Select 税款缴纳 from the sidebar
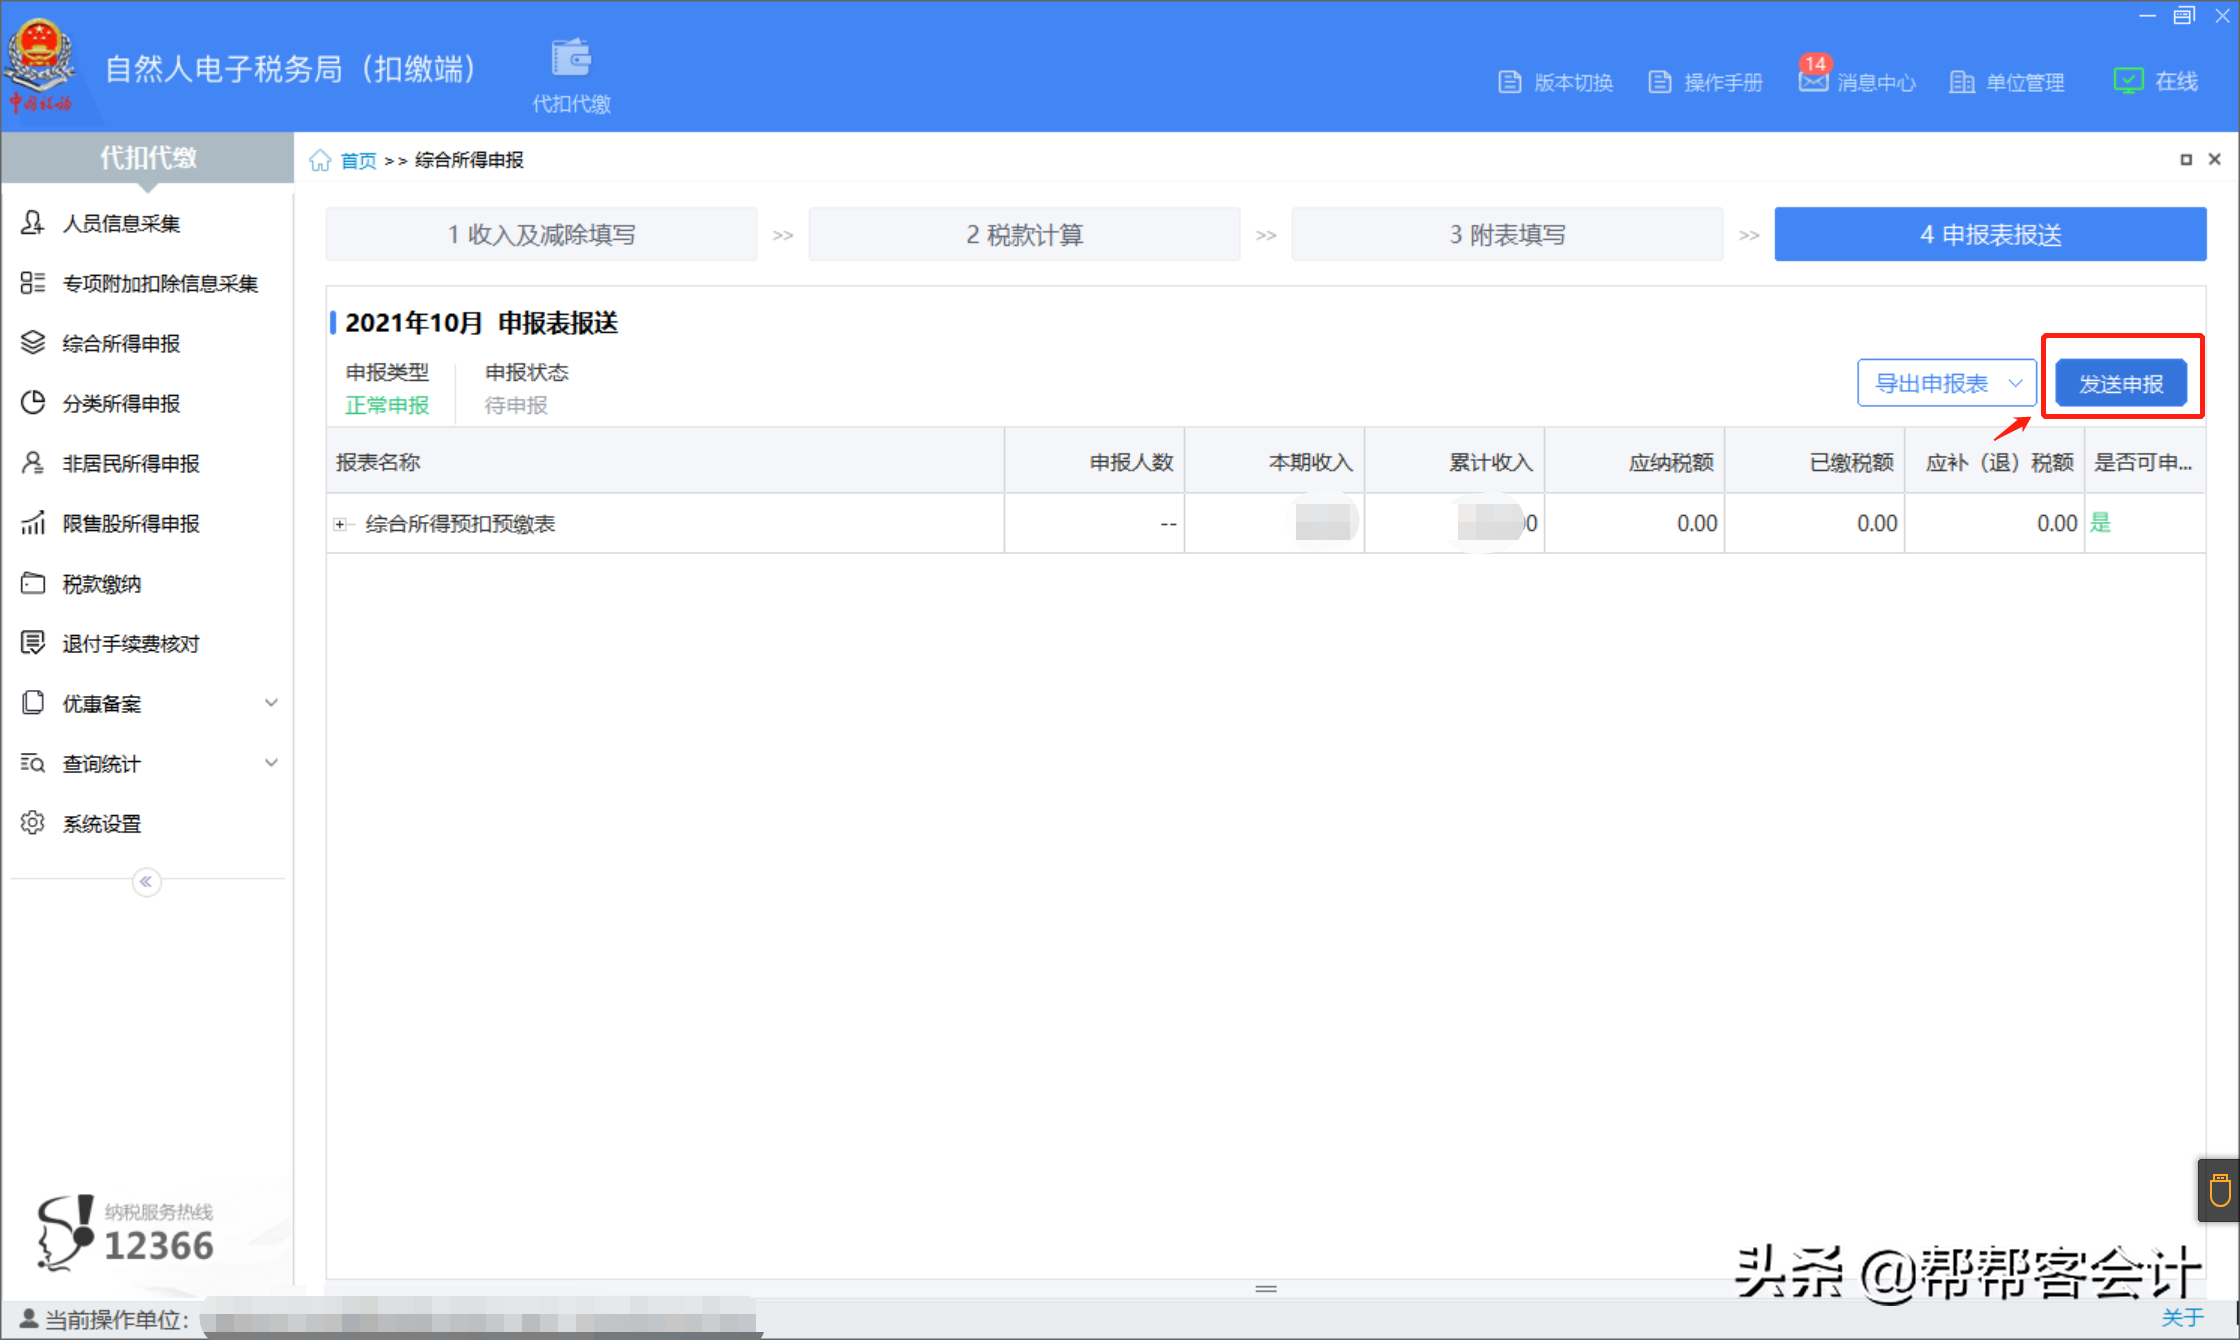The image size is (2240, 1340). tap(101, 584)
